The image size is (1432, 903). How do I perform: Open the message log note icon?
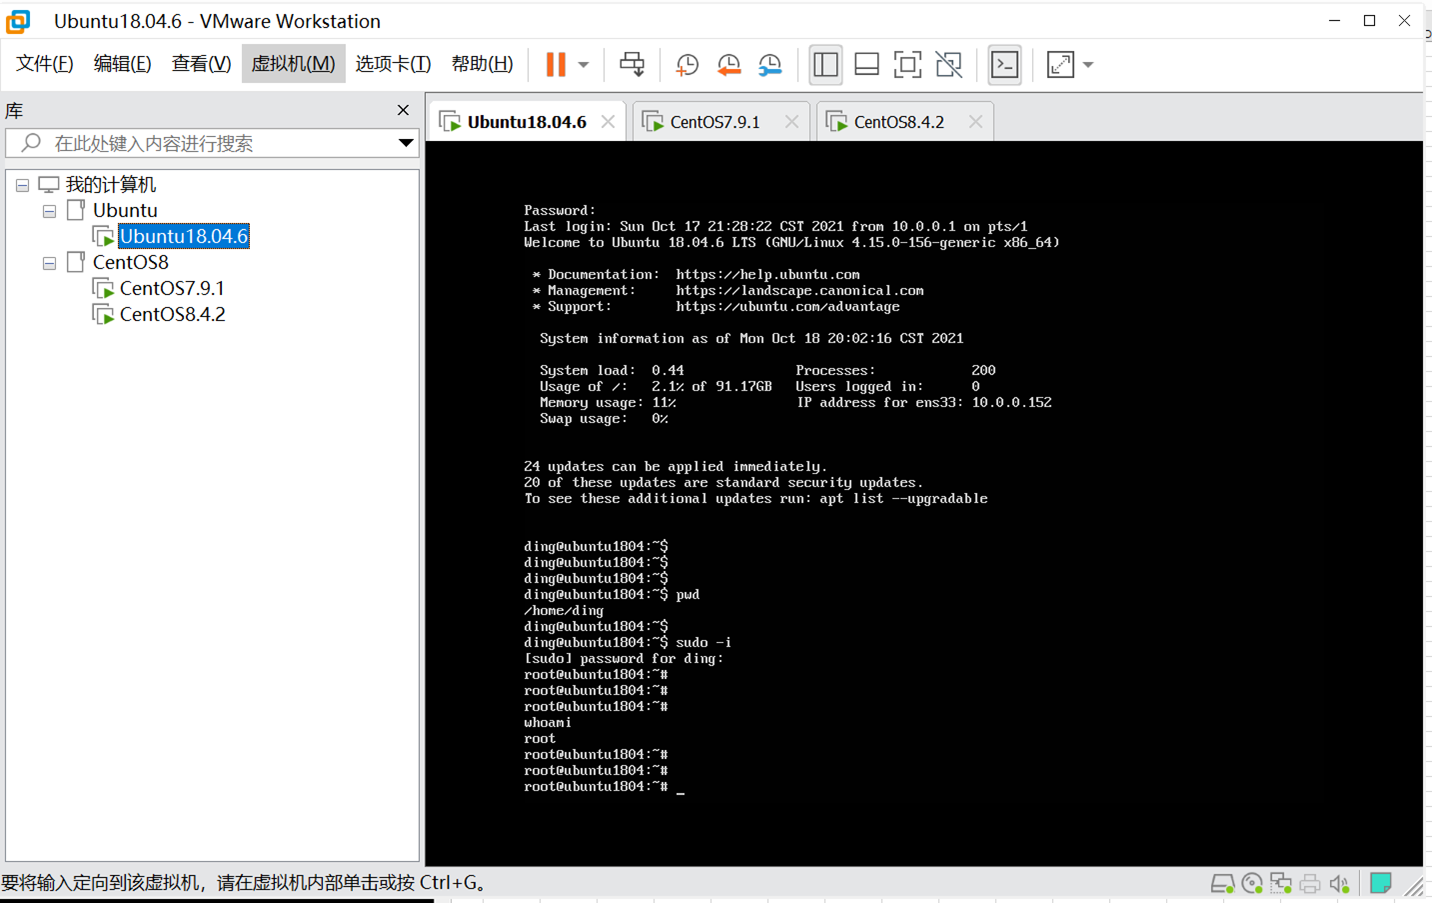click(x=1381, y=883)
